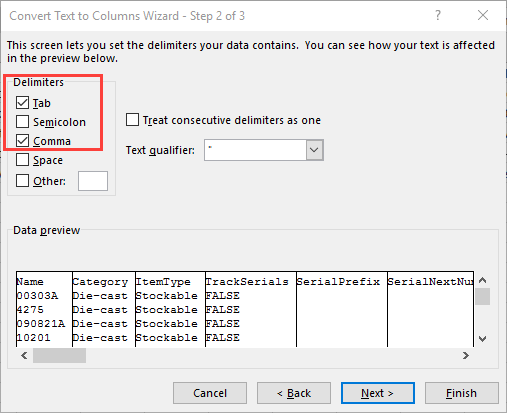Click the Cancel button
This screenshot has height=413, width=507.
pyautogui.click(x=210, y=393)
